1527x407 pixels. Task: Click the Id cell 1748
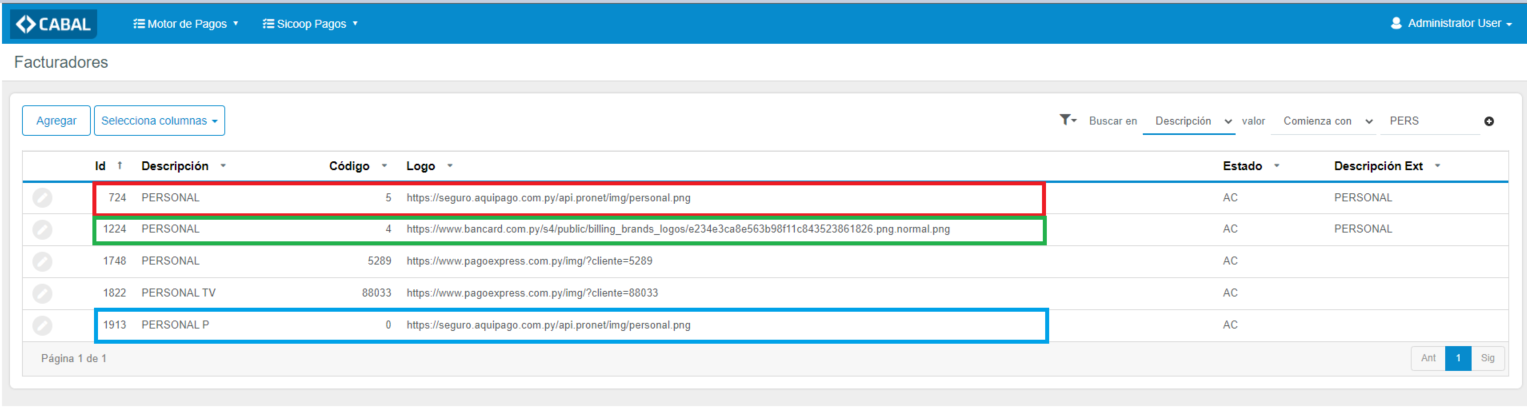[x=114, y=261]
